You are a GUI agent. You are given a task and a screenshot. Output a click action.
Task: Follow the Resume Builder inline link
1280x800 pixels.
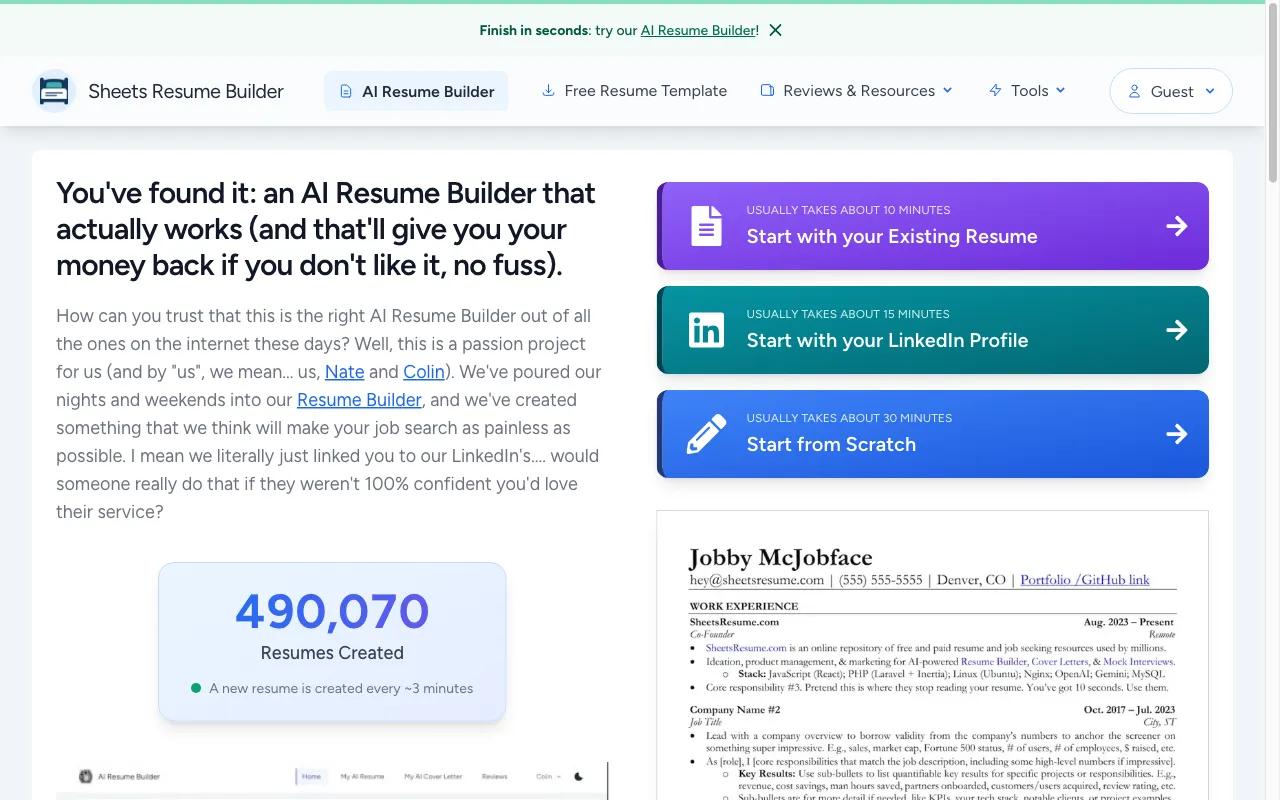(359, 400)
